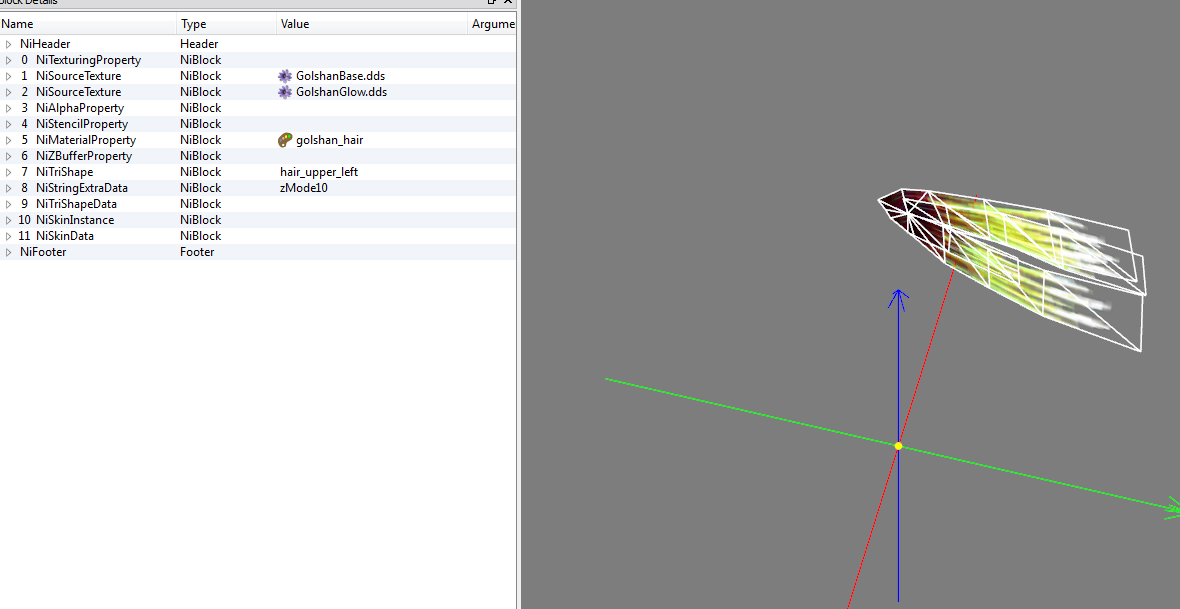Image resolution: width=1180 pixels, height=609 pixels.
Task: Expand block 11 NiSkinData
Action: point(8,236)
